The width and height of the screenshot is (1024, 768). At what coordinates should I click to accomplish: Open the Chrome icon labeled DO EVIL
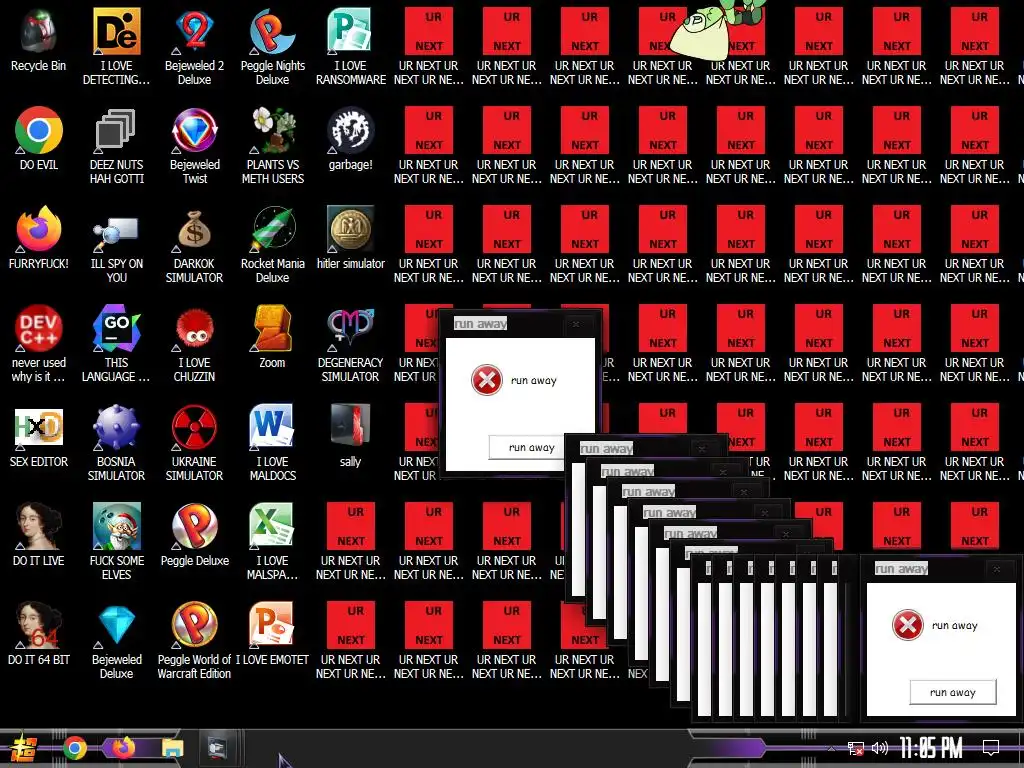coord(39,131)
